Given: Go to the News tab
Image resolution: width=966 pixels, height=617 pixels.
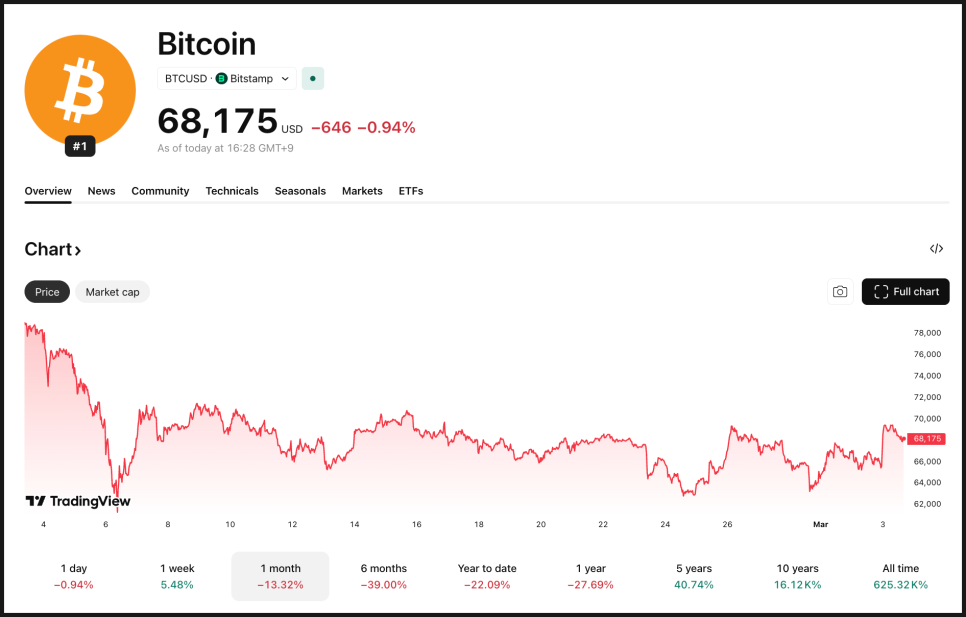Looking at the screenshot, I should (x=101, y=191).
